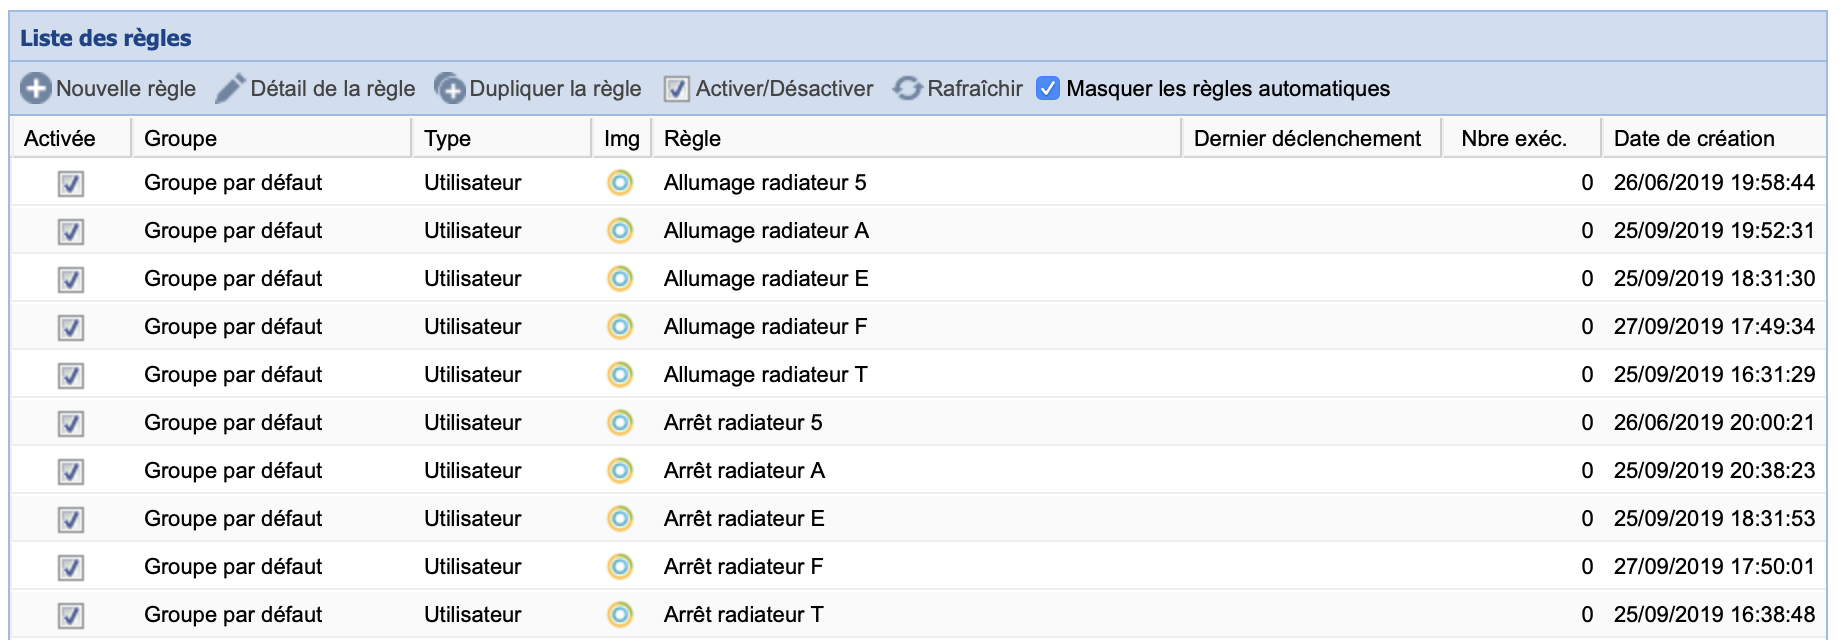Click Utilisateur type in Allumage radiateur 5 row
1840x640 pixels.
pyautogui.click(x=472, y=182)
